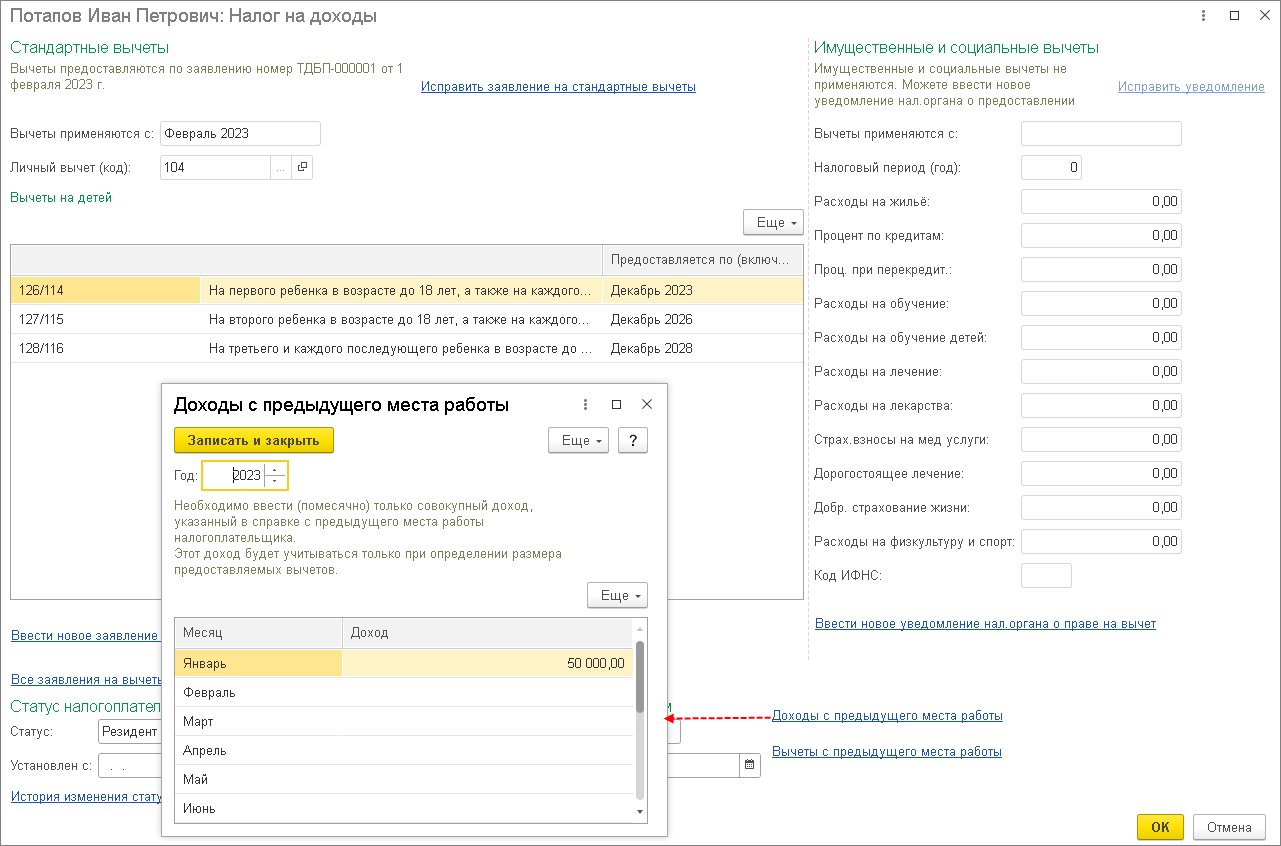Image resolution: width=1281 pixels, height=846 pixels.
Task: Click the Установлен с date field
Action: [x=131, y=766]
